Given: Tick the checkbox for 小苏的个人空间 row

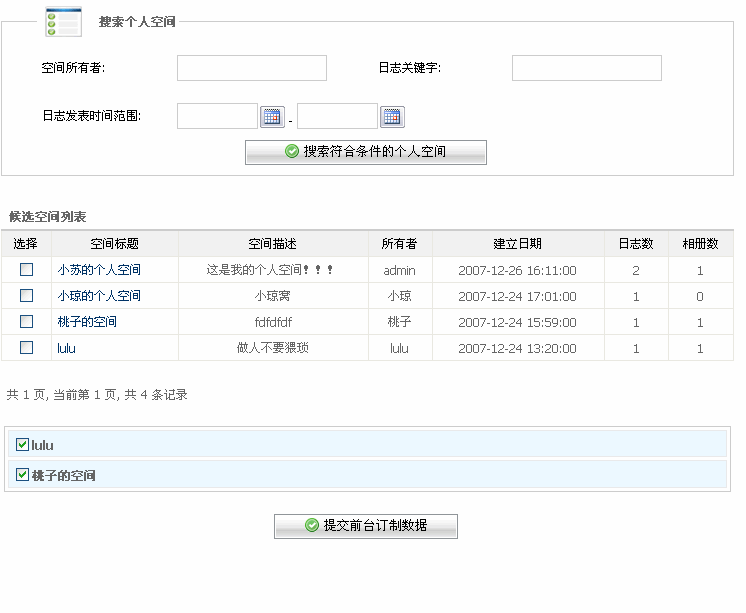Looking at the screenshot, I should 27,270.
